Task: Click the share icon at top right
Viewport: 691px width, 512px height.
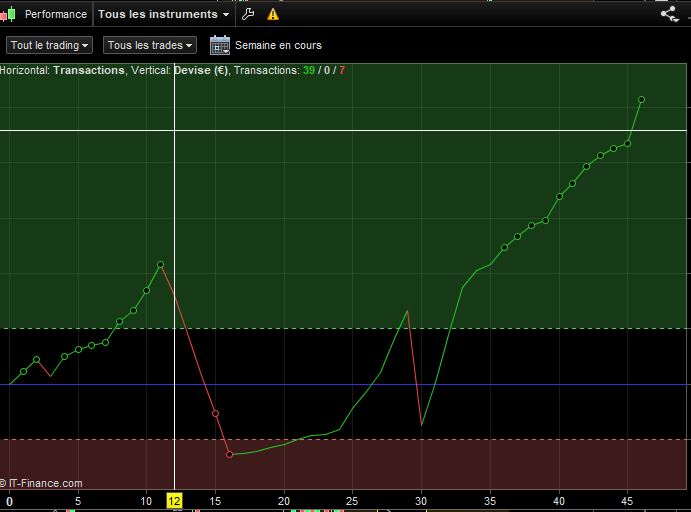Action: click(x=669, y=14)
